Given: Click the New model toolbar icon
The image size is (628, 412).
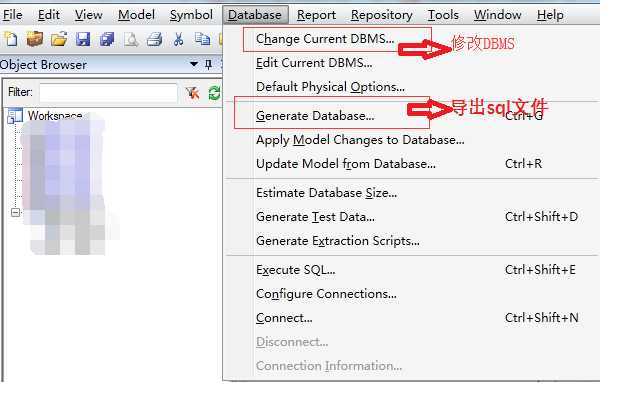Looking at the screenshot, I should [11, 39].
